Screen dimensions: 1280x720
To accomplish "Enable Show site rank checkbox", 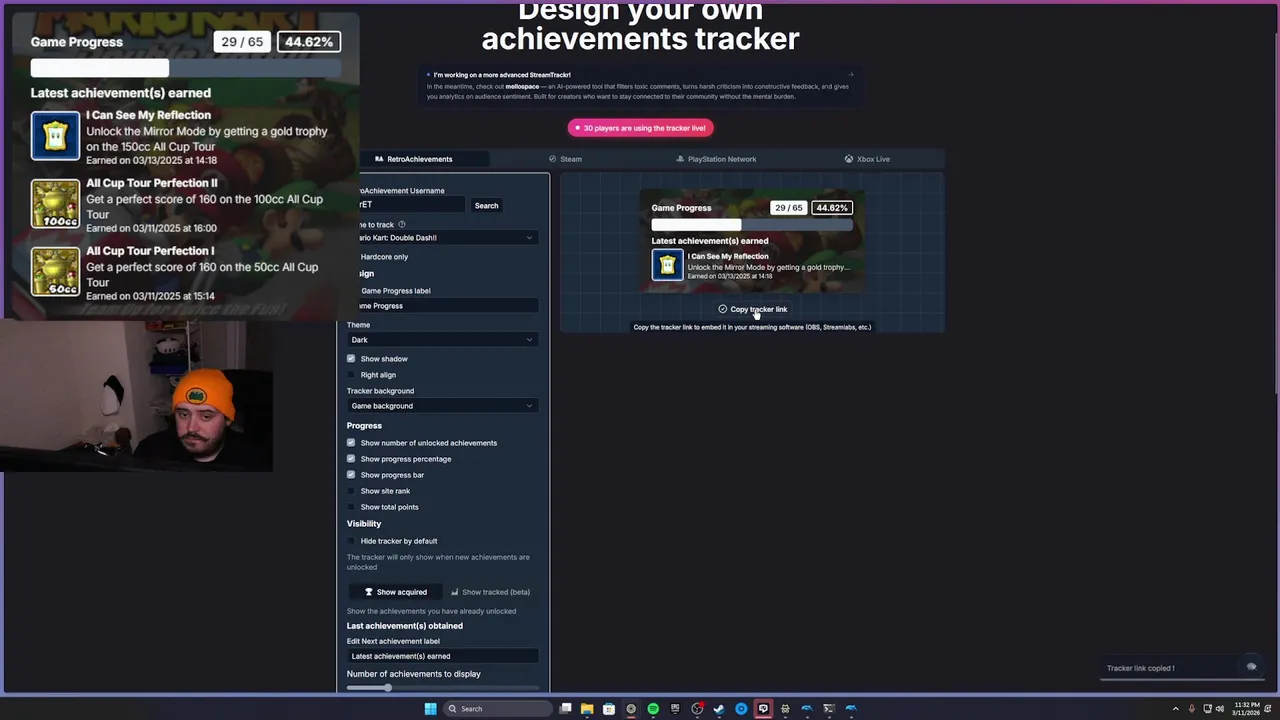I will pos(351,491).
